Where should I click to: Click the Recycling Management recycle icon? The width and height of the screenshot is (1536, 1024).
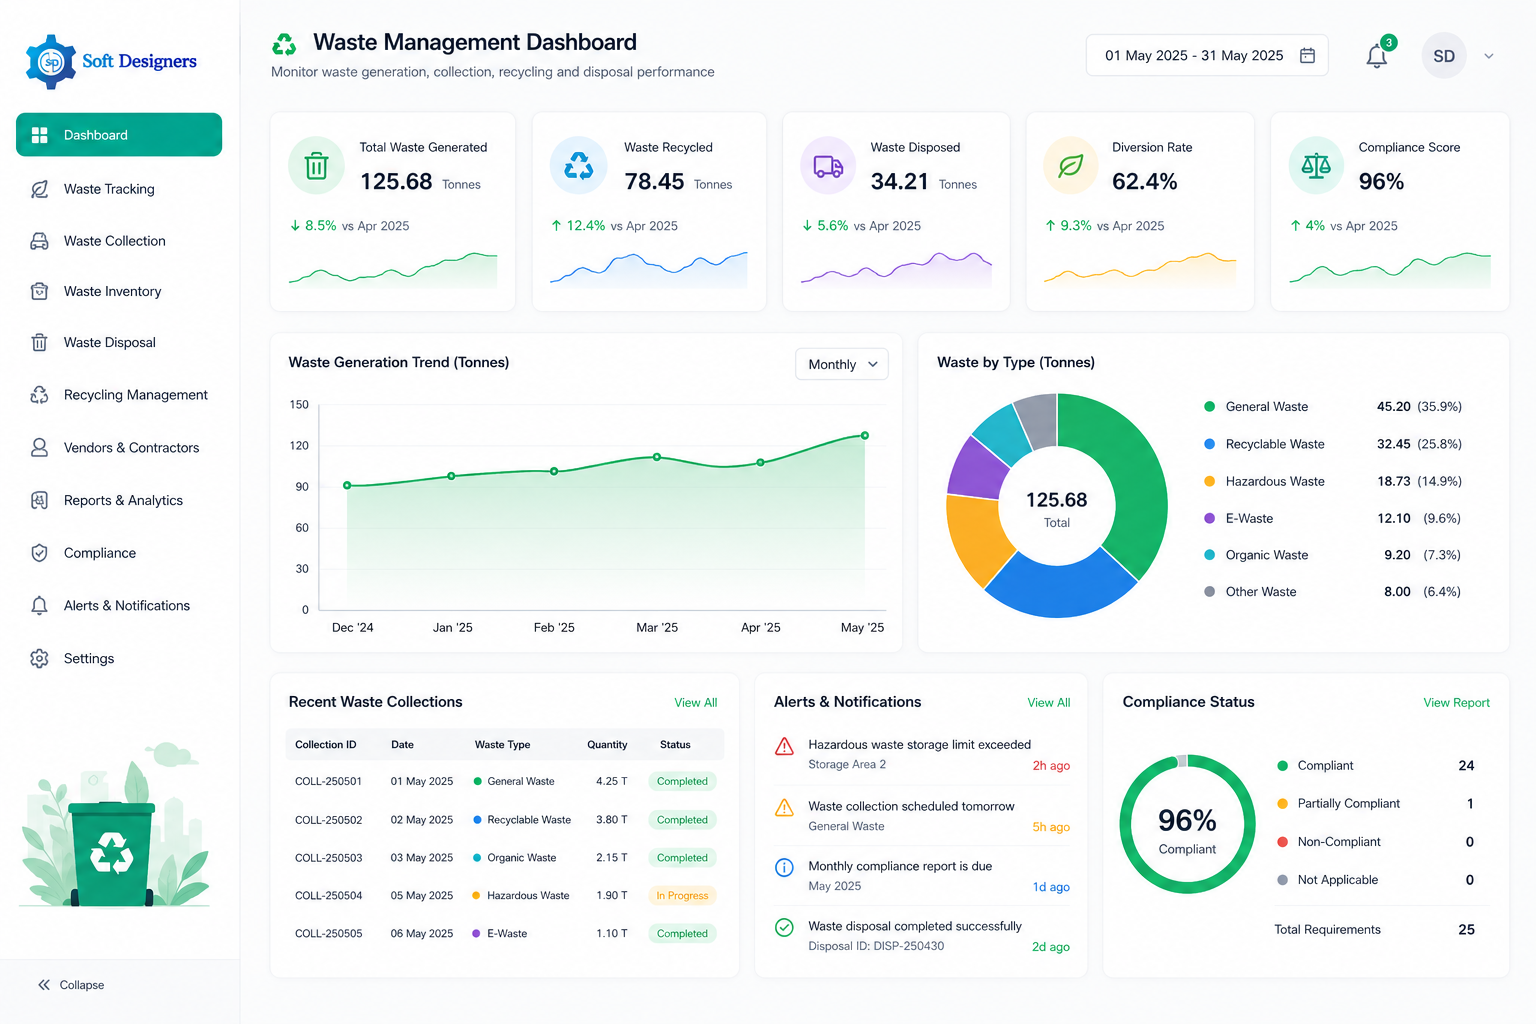[x=40, y=395]
